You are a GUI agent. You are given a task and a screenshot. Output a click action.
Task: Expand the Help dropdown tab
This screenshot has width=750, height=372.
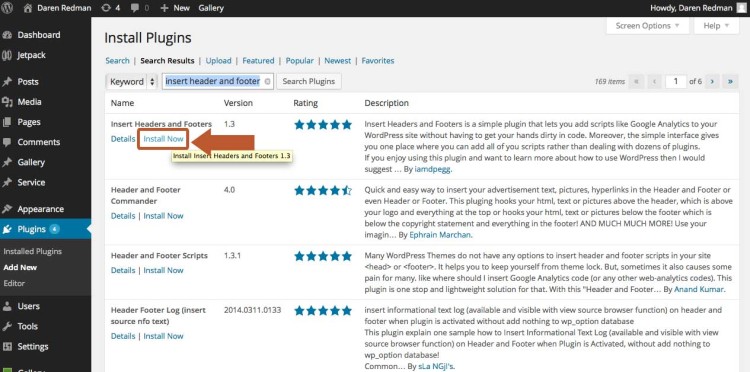716,26
